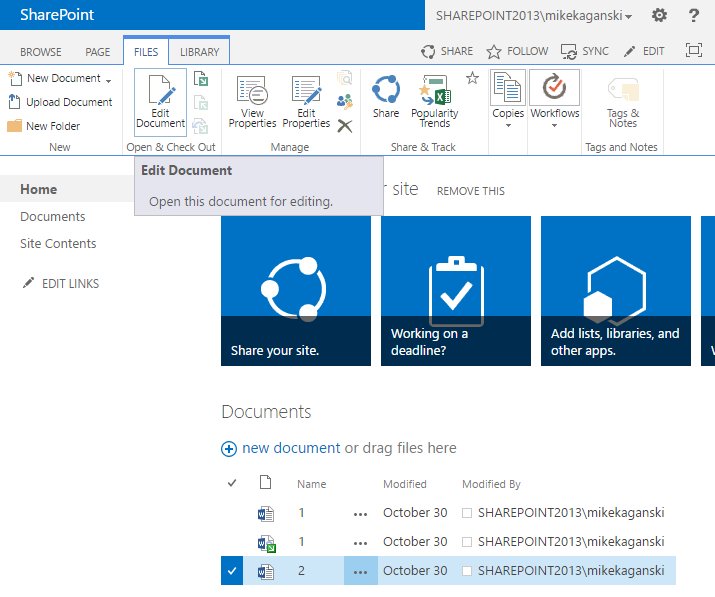Image resolution: width=715 pixels, height=597 pixels.
Task: Click the SHARE button in top bar
Action: [447, 51]
